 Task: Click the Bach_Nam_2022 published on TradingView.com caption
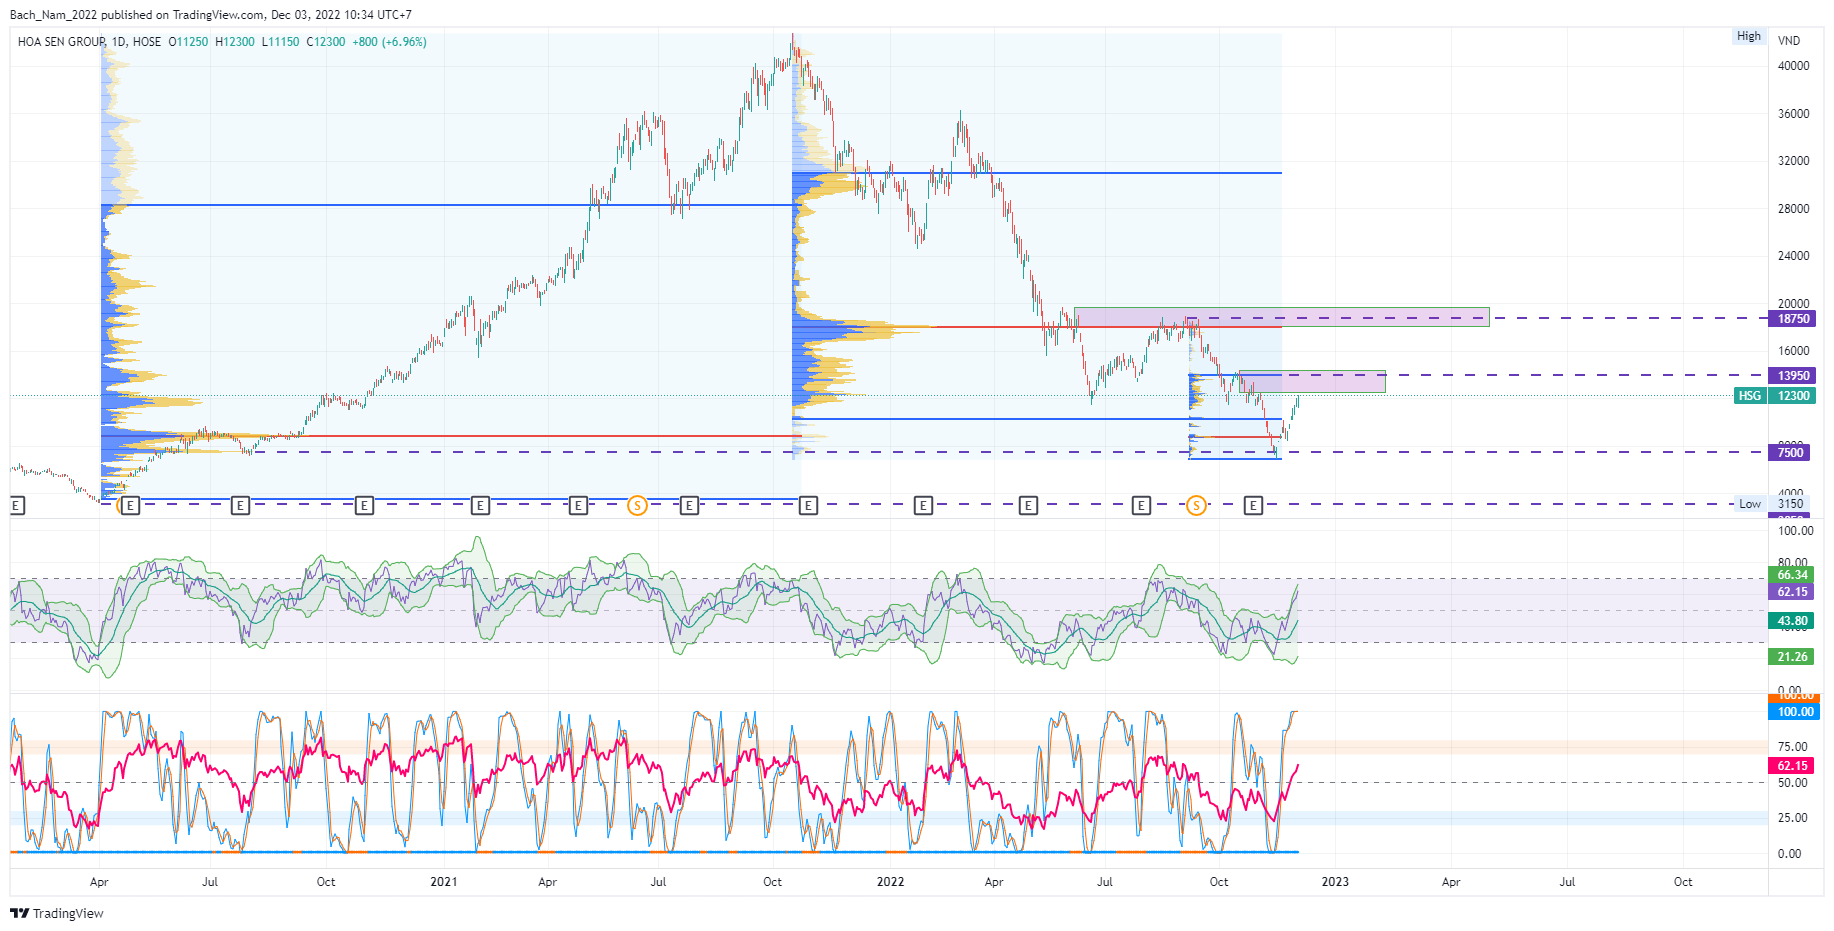click(139, 15)
